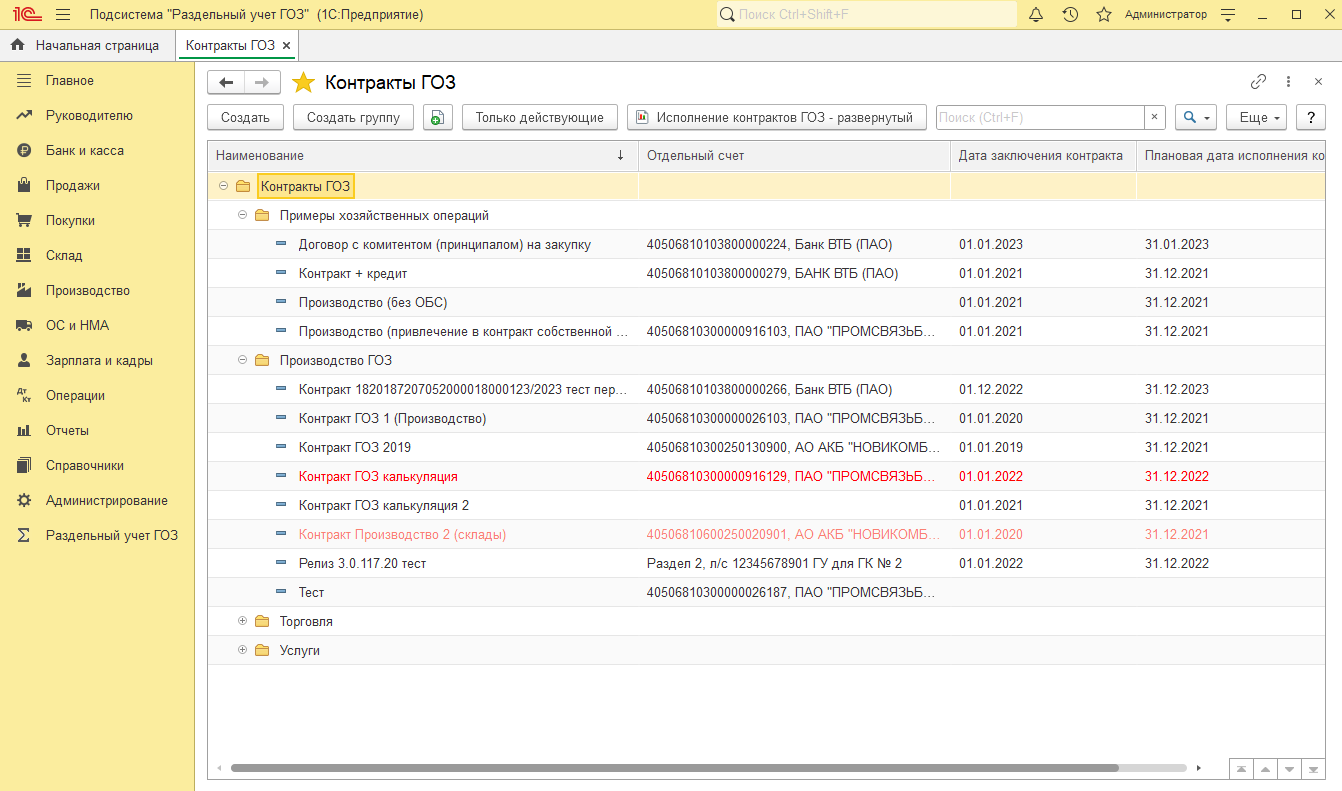
Task: Click the list search field Поиск (Ctrl+F)
Action: point(1040,117)
